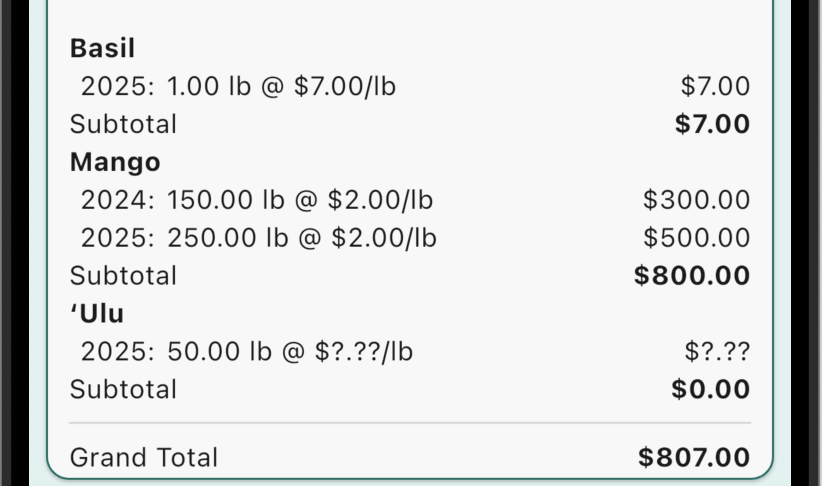825x486 pixels.
Task: Select the Basil 2025 1.00 lb line
Action: (238, 87)
